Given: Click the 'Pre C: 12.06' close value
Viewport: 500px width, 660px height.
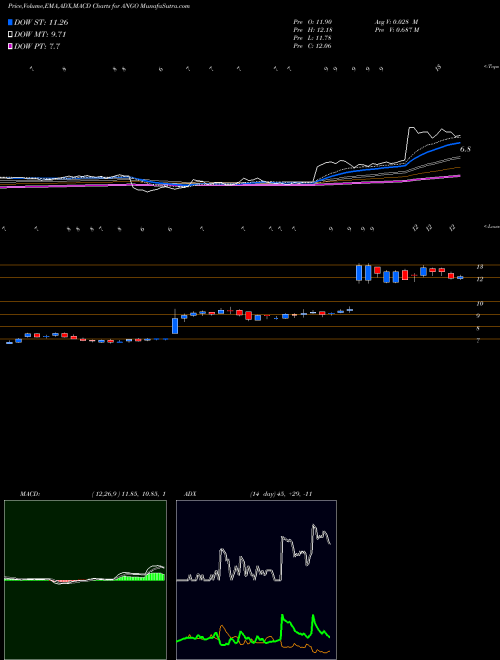Looking at the screenshot, I should [x=313, y=46].
